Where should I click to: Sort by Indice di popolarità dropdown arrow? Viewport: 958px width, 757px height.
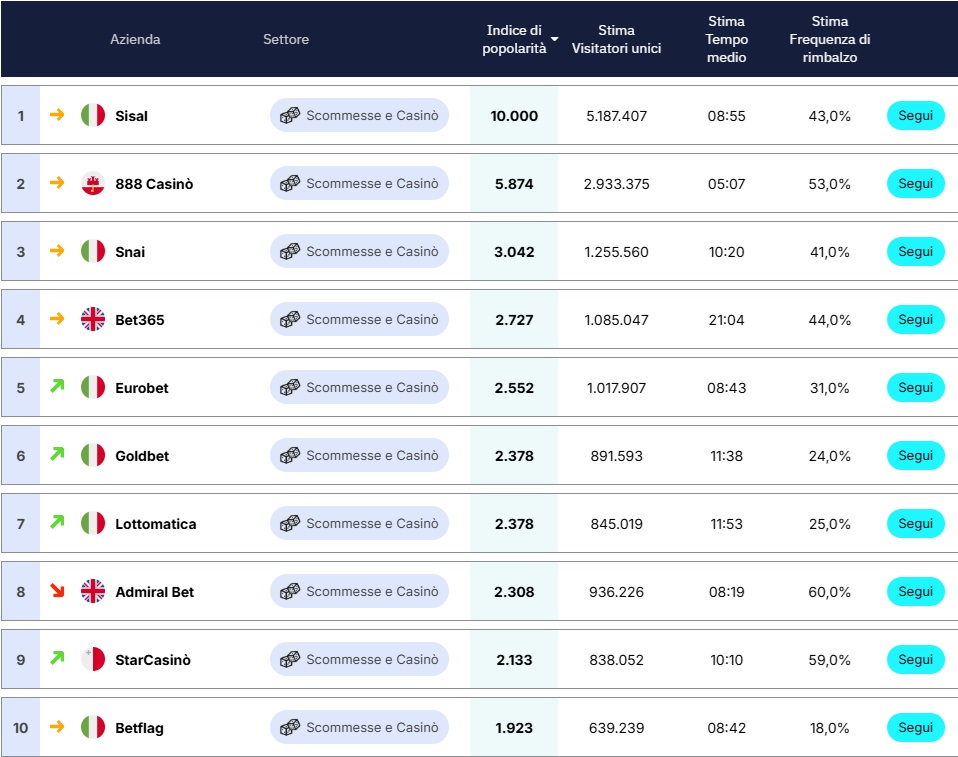pyautogui.click(x=554, y=39)
